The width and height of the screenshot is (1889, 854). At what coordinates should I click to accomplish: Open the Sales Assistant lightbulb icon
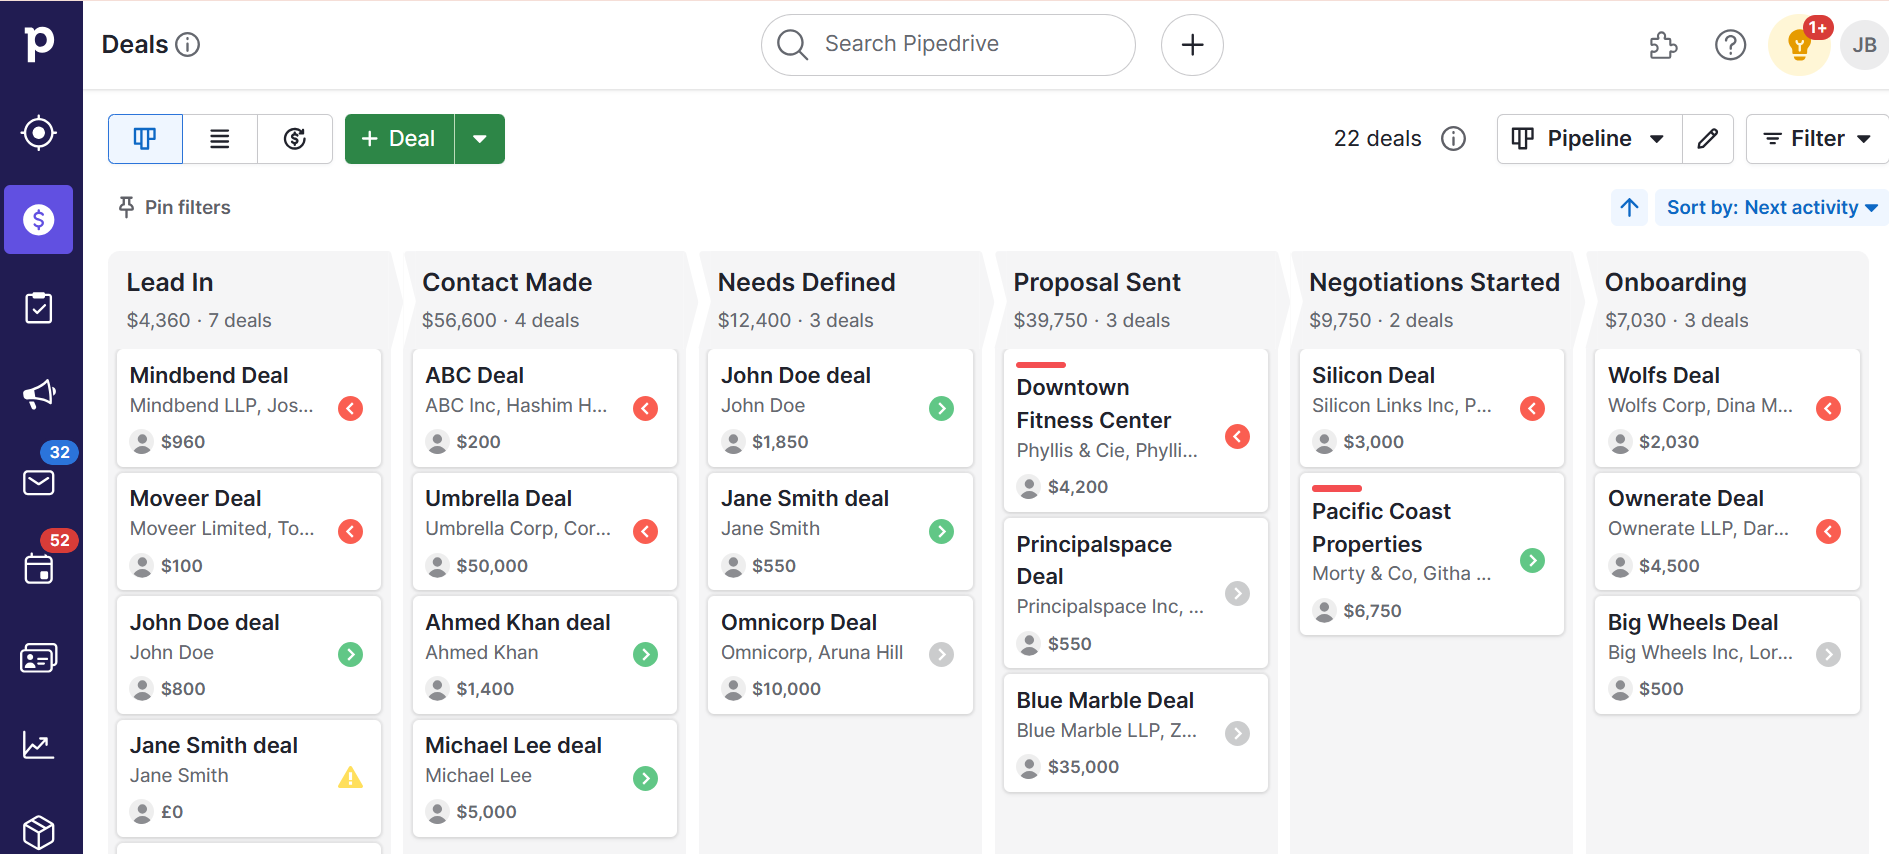click(1799, 45)
